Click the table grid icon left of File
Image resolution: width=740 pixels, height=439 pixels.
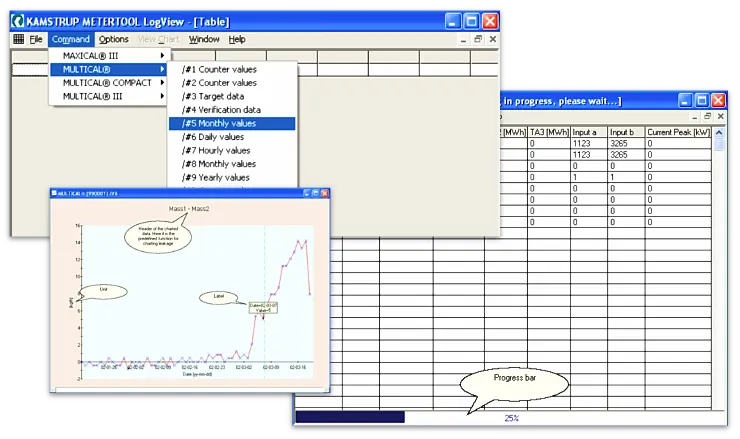[18, 39]
